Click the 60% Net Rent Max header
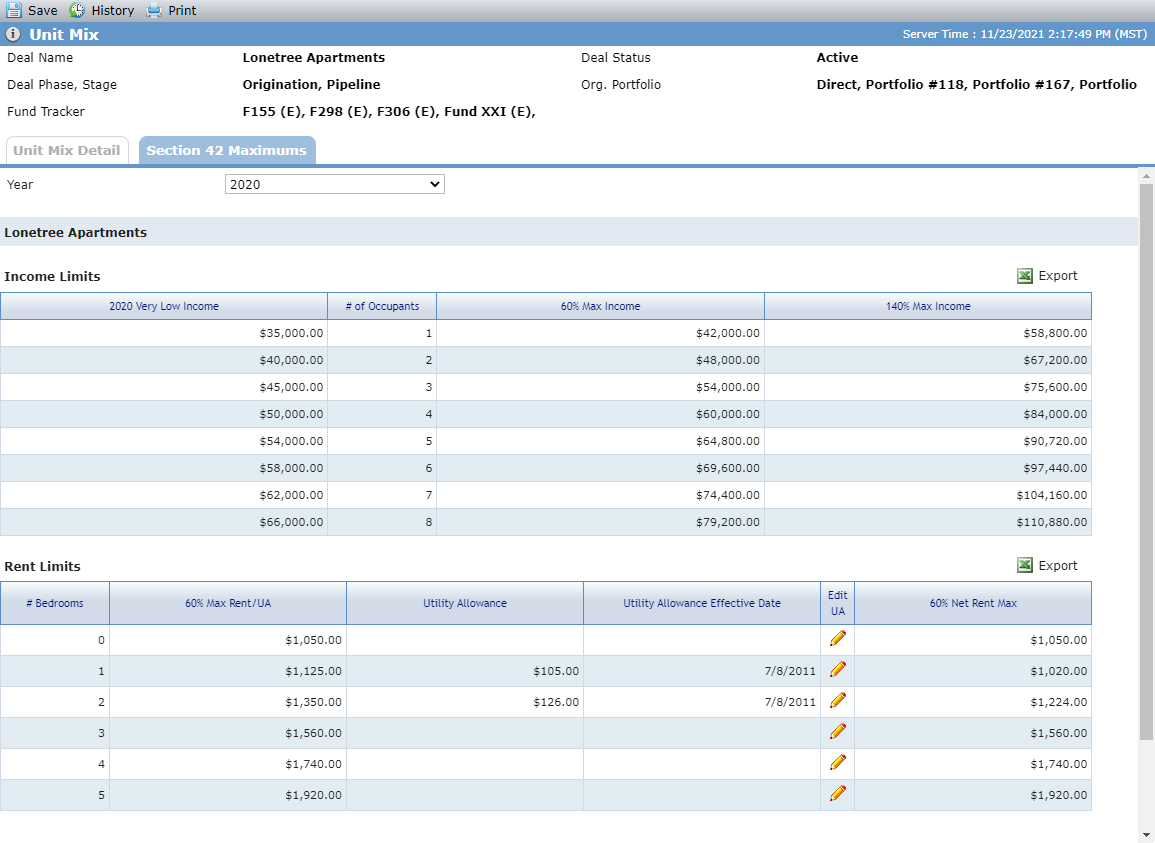Screen dimensions: 1155x843 (x=973, y=603)
